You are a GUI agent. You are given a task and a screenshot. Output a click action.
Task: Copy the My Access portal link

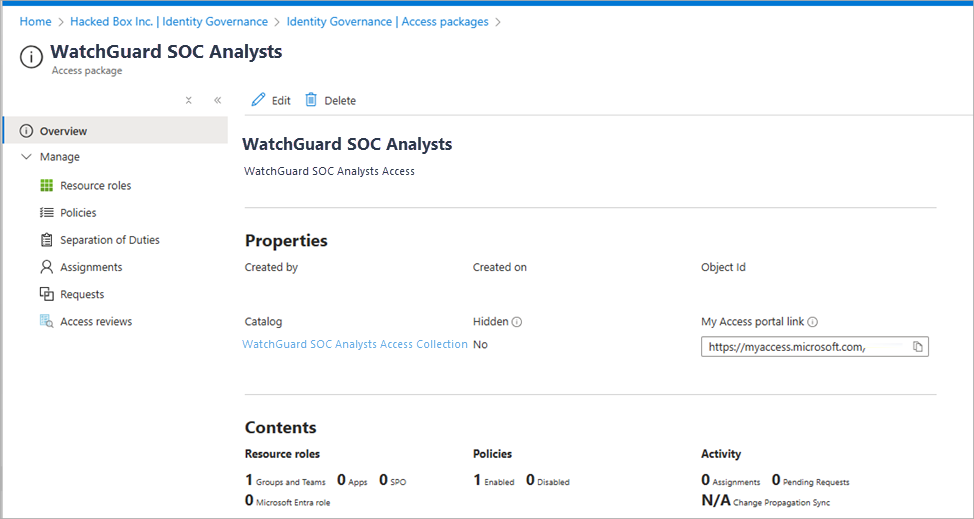(918, 346)
